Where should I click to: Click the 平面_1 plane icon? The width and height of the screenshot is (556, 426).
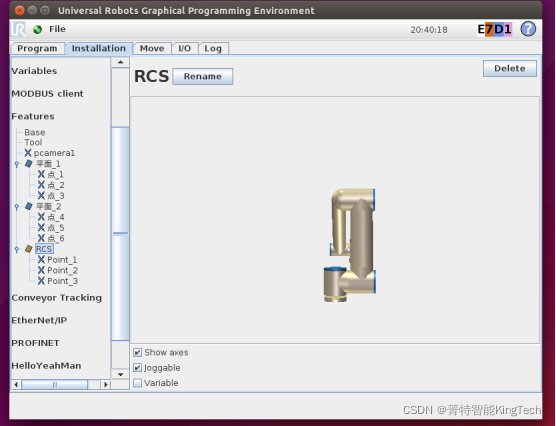(29, 164)
